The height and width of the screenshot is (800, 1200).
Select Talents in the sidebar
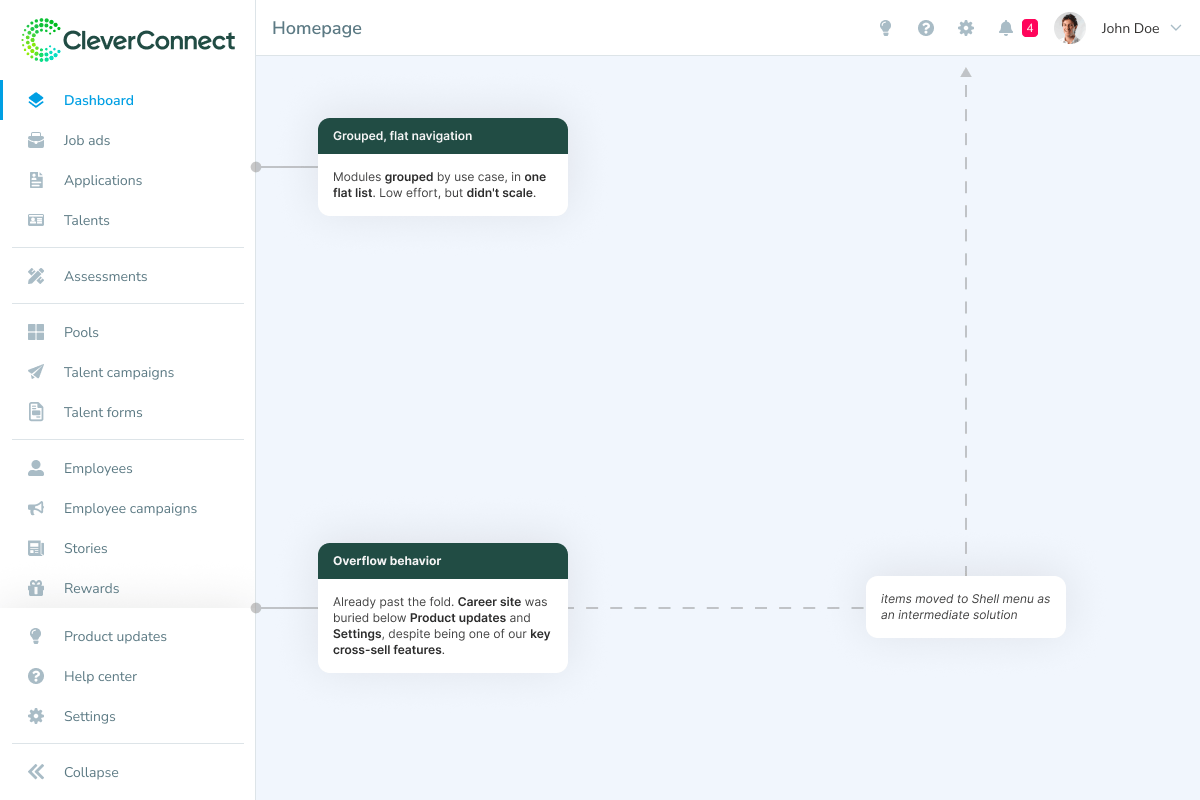(128, 220)
